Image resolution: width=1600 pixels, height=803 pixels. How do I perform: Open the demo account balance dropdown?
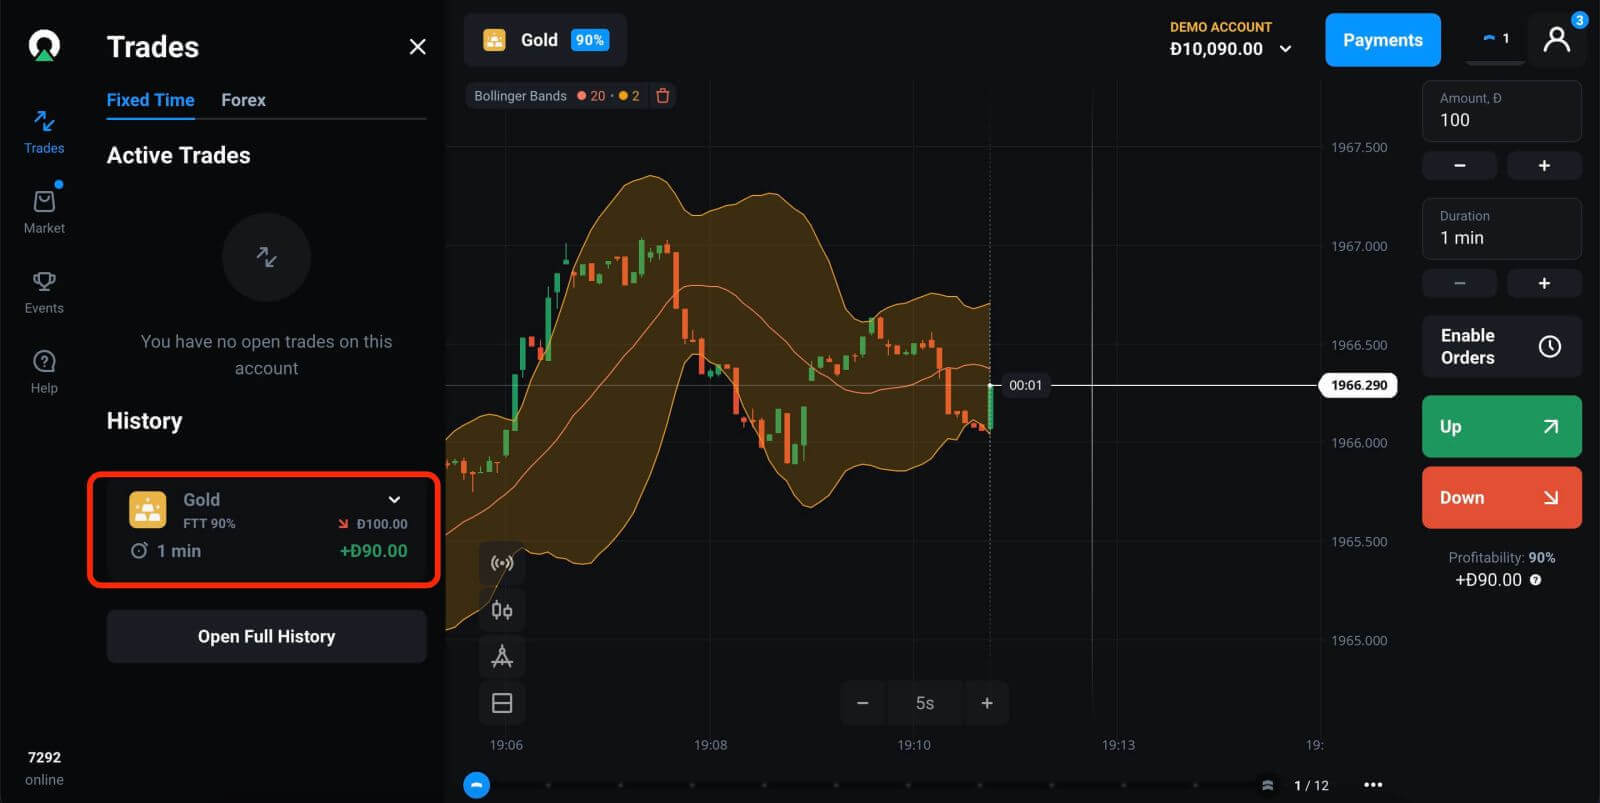[x=1285, y=49]
